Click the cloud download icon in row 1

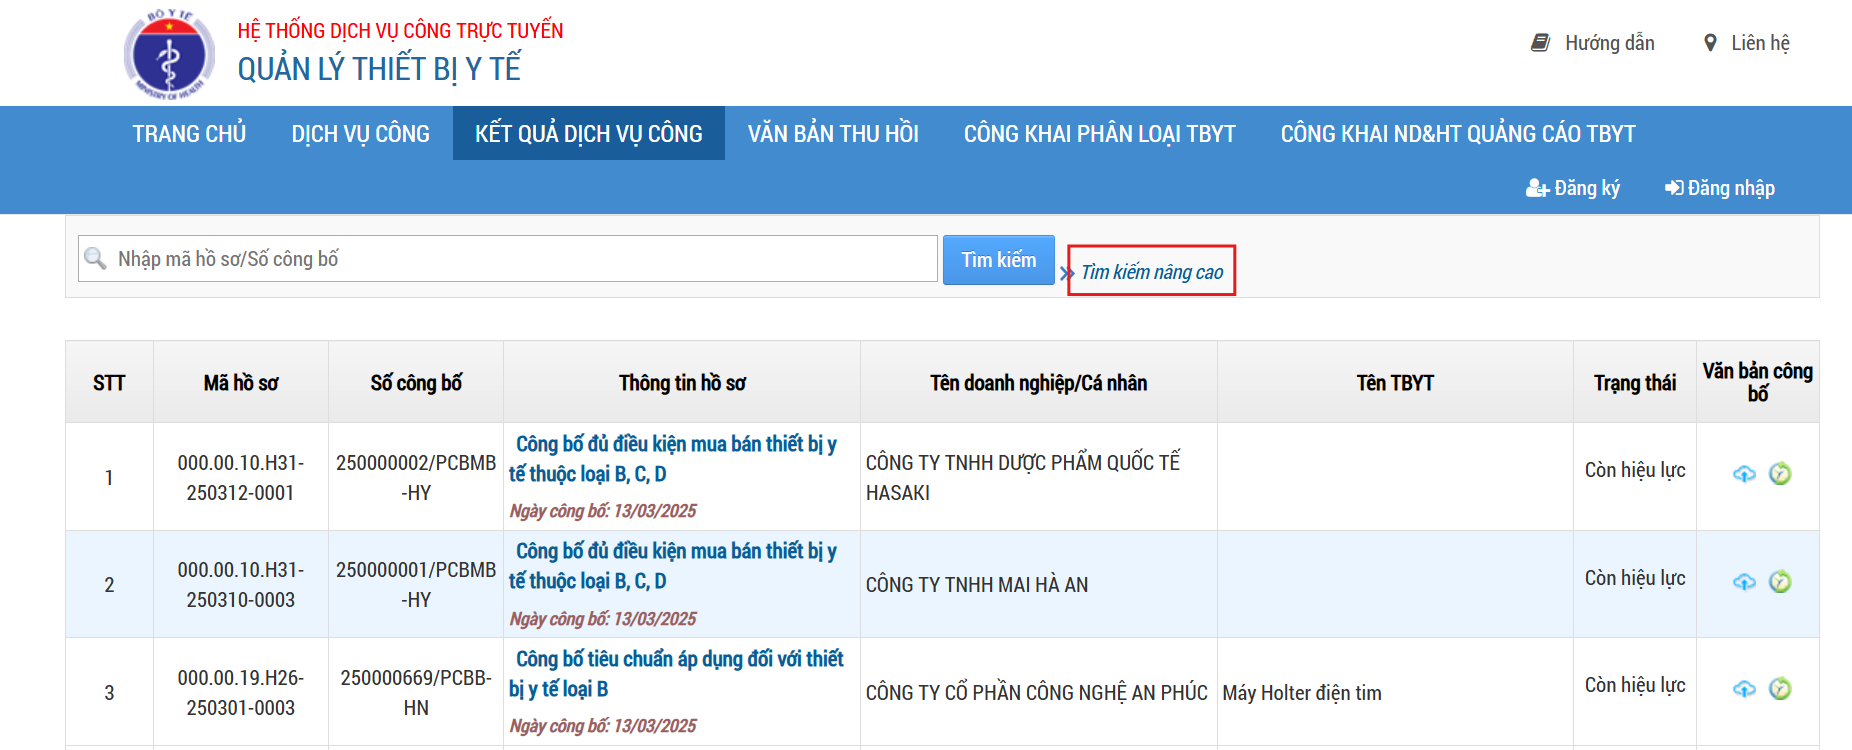1744,474
